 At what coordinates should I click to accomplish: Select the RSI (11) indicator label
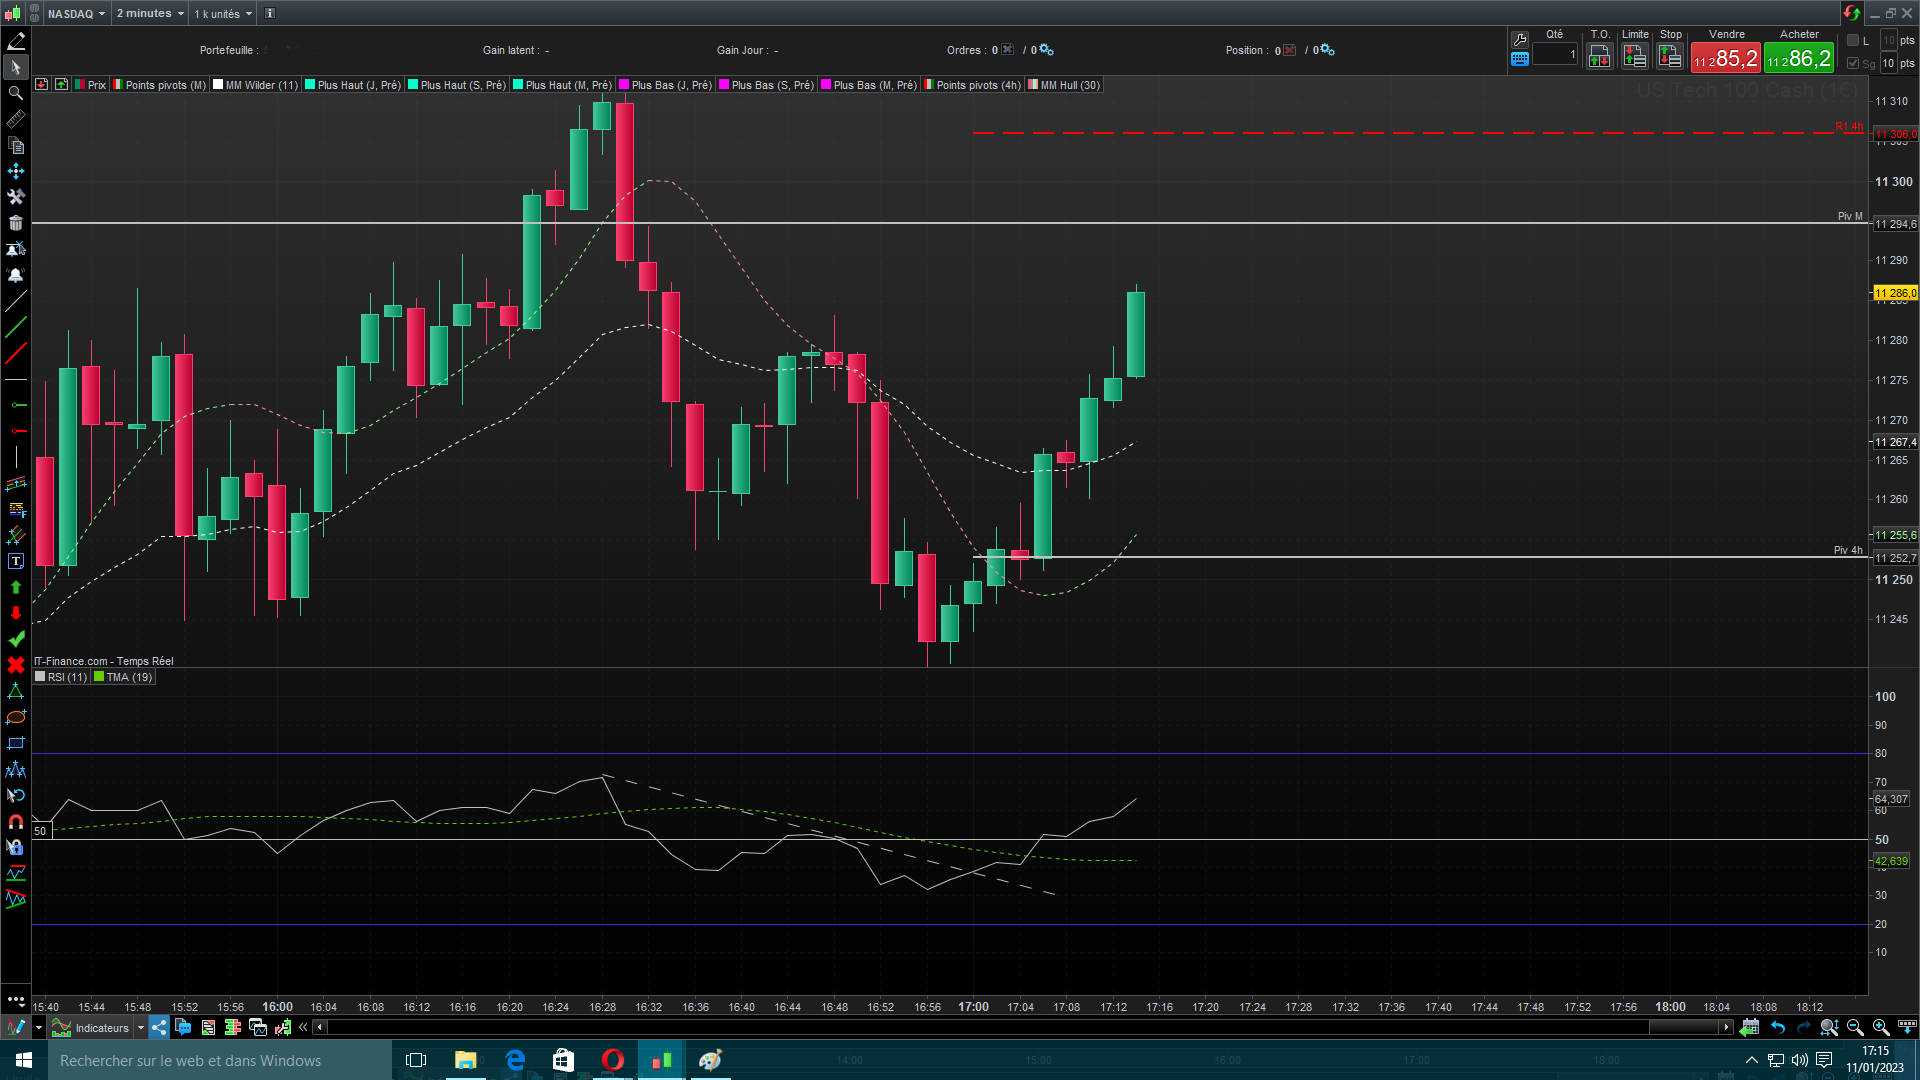tap(66, 677)
